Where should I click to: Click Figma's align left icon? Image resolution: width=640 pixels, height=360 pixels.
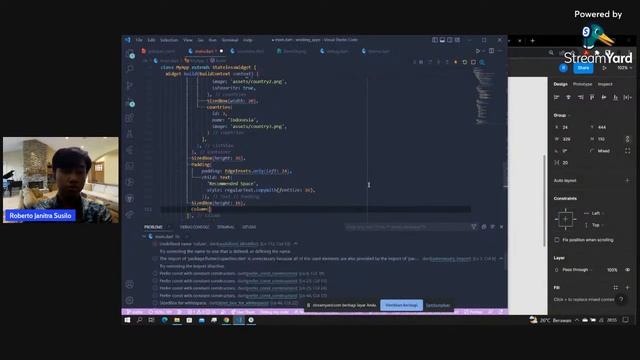pos(556,97)
